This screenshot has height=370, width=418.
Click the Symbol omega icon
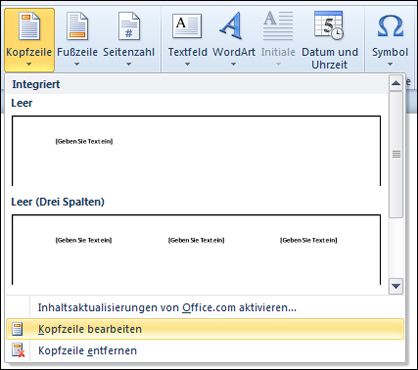pos(390,26)
